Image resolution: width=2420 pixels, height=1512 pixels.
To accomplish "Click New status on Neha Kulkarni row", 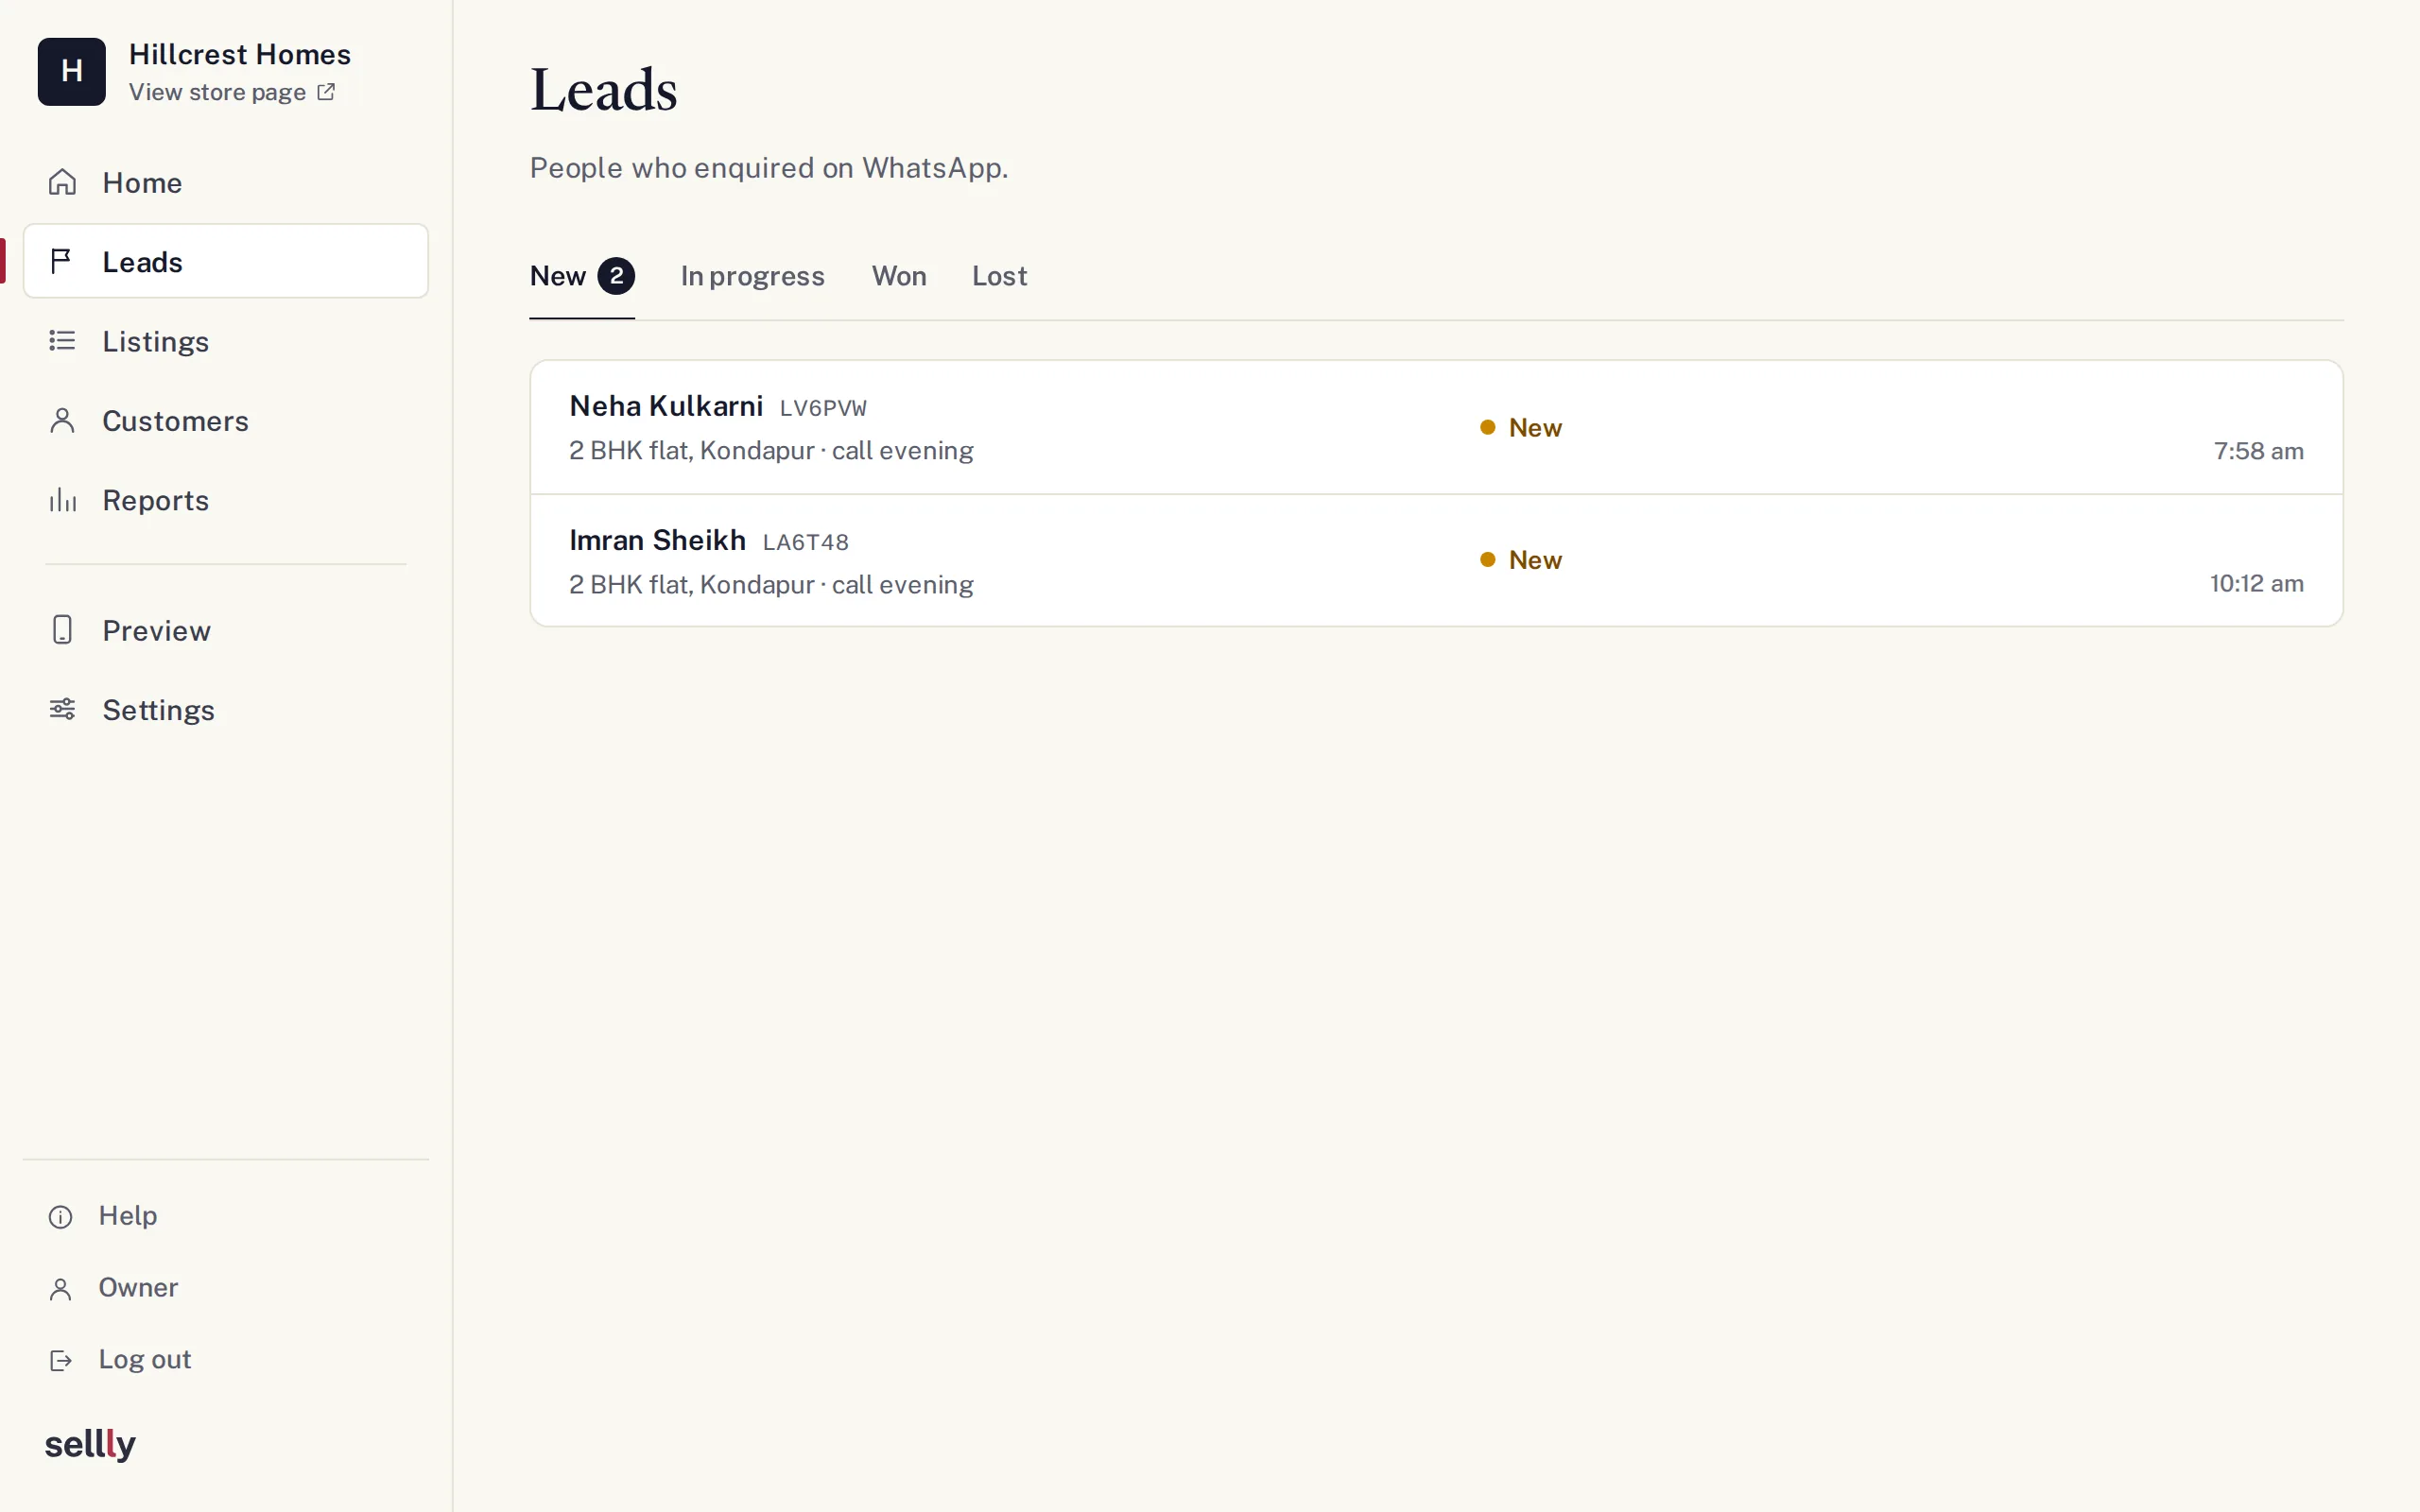I will point(1521,427).
